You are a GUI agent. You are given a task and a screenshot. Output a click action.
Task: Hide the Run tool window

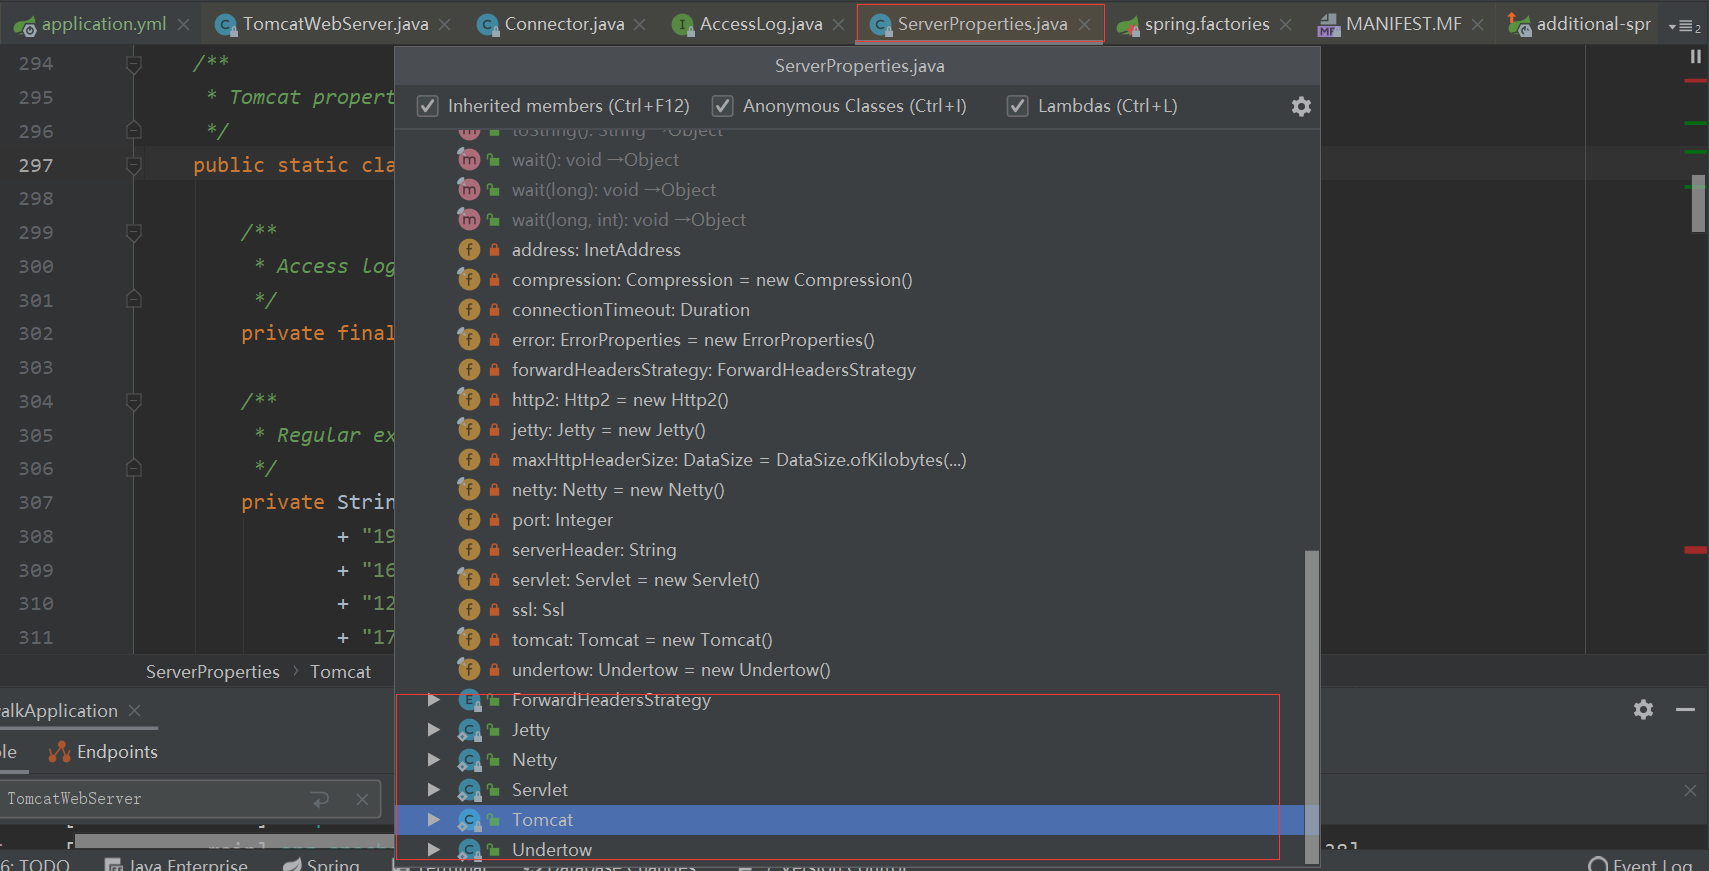point(1685,710)
